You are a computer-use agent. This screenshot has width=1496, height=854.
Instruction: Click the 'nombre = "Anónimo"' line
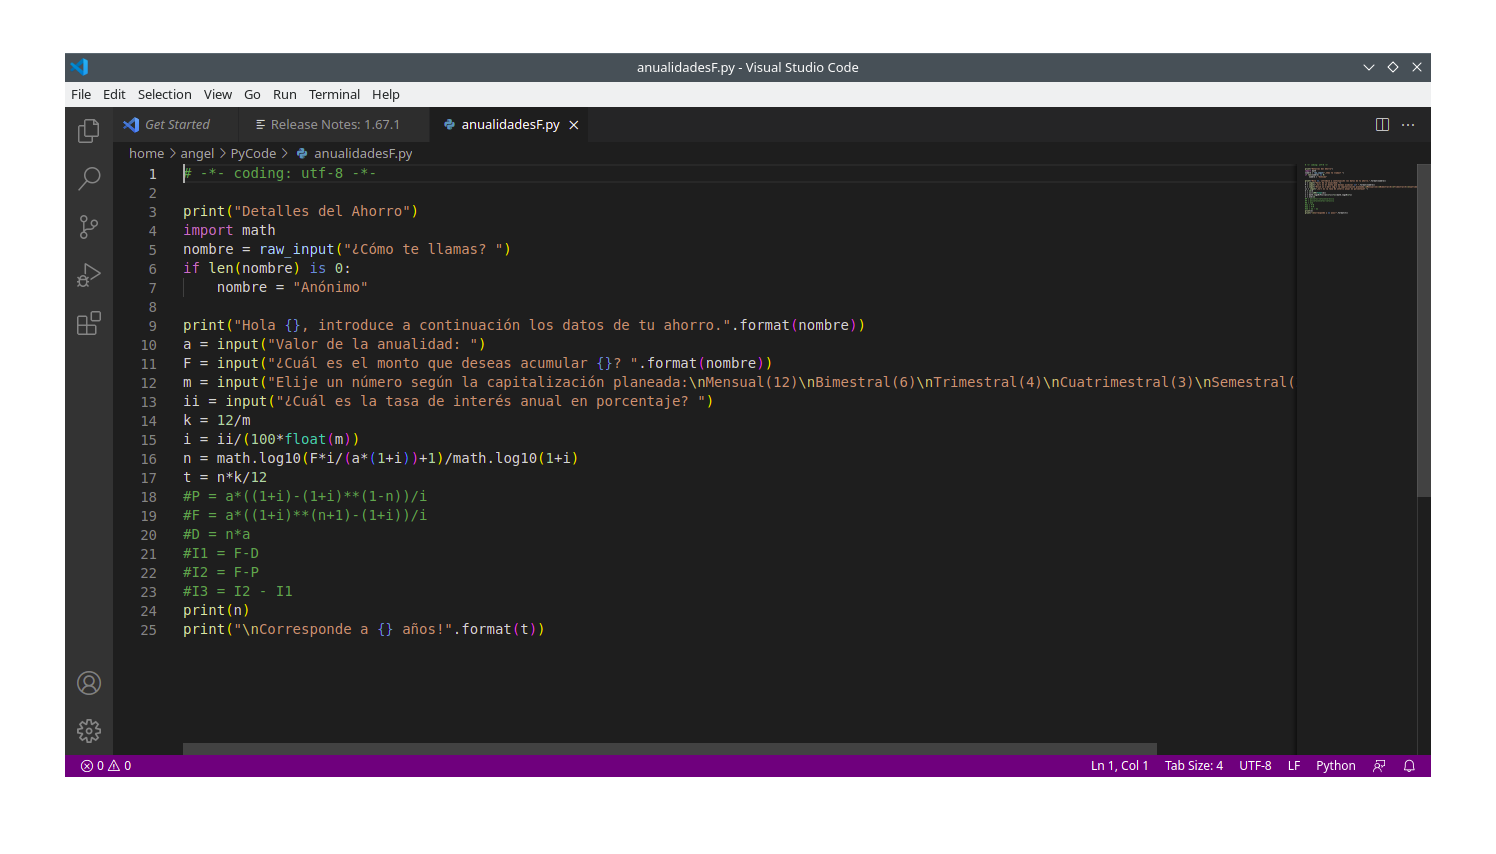[292, 288]
